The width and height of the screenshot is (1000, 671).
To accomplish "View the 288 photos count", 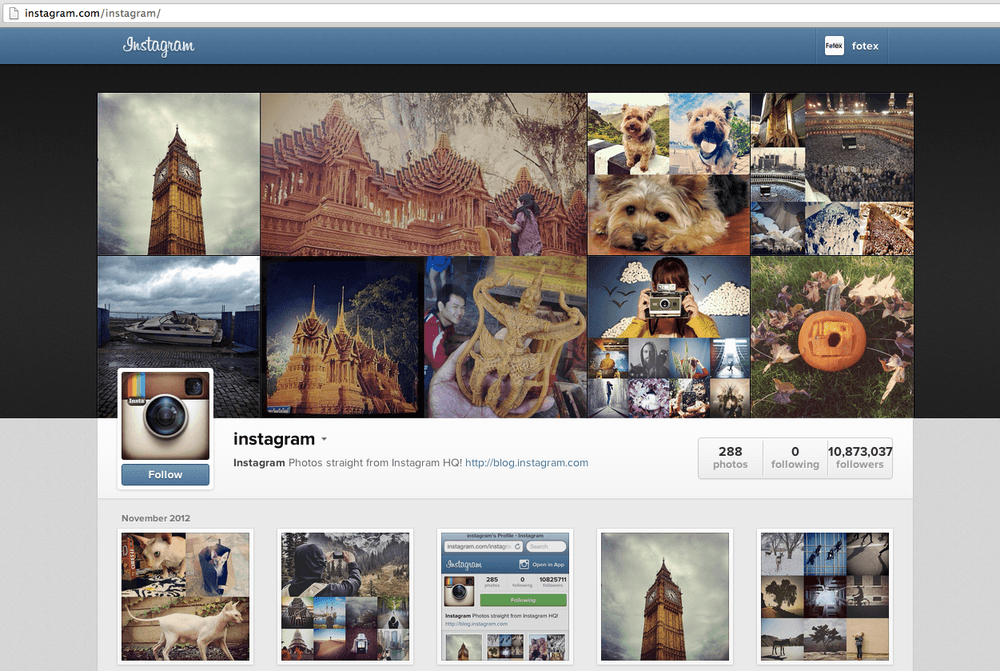I will [730, 457].
